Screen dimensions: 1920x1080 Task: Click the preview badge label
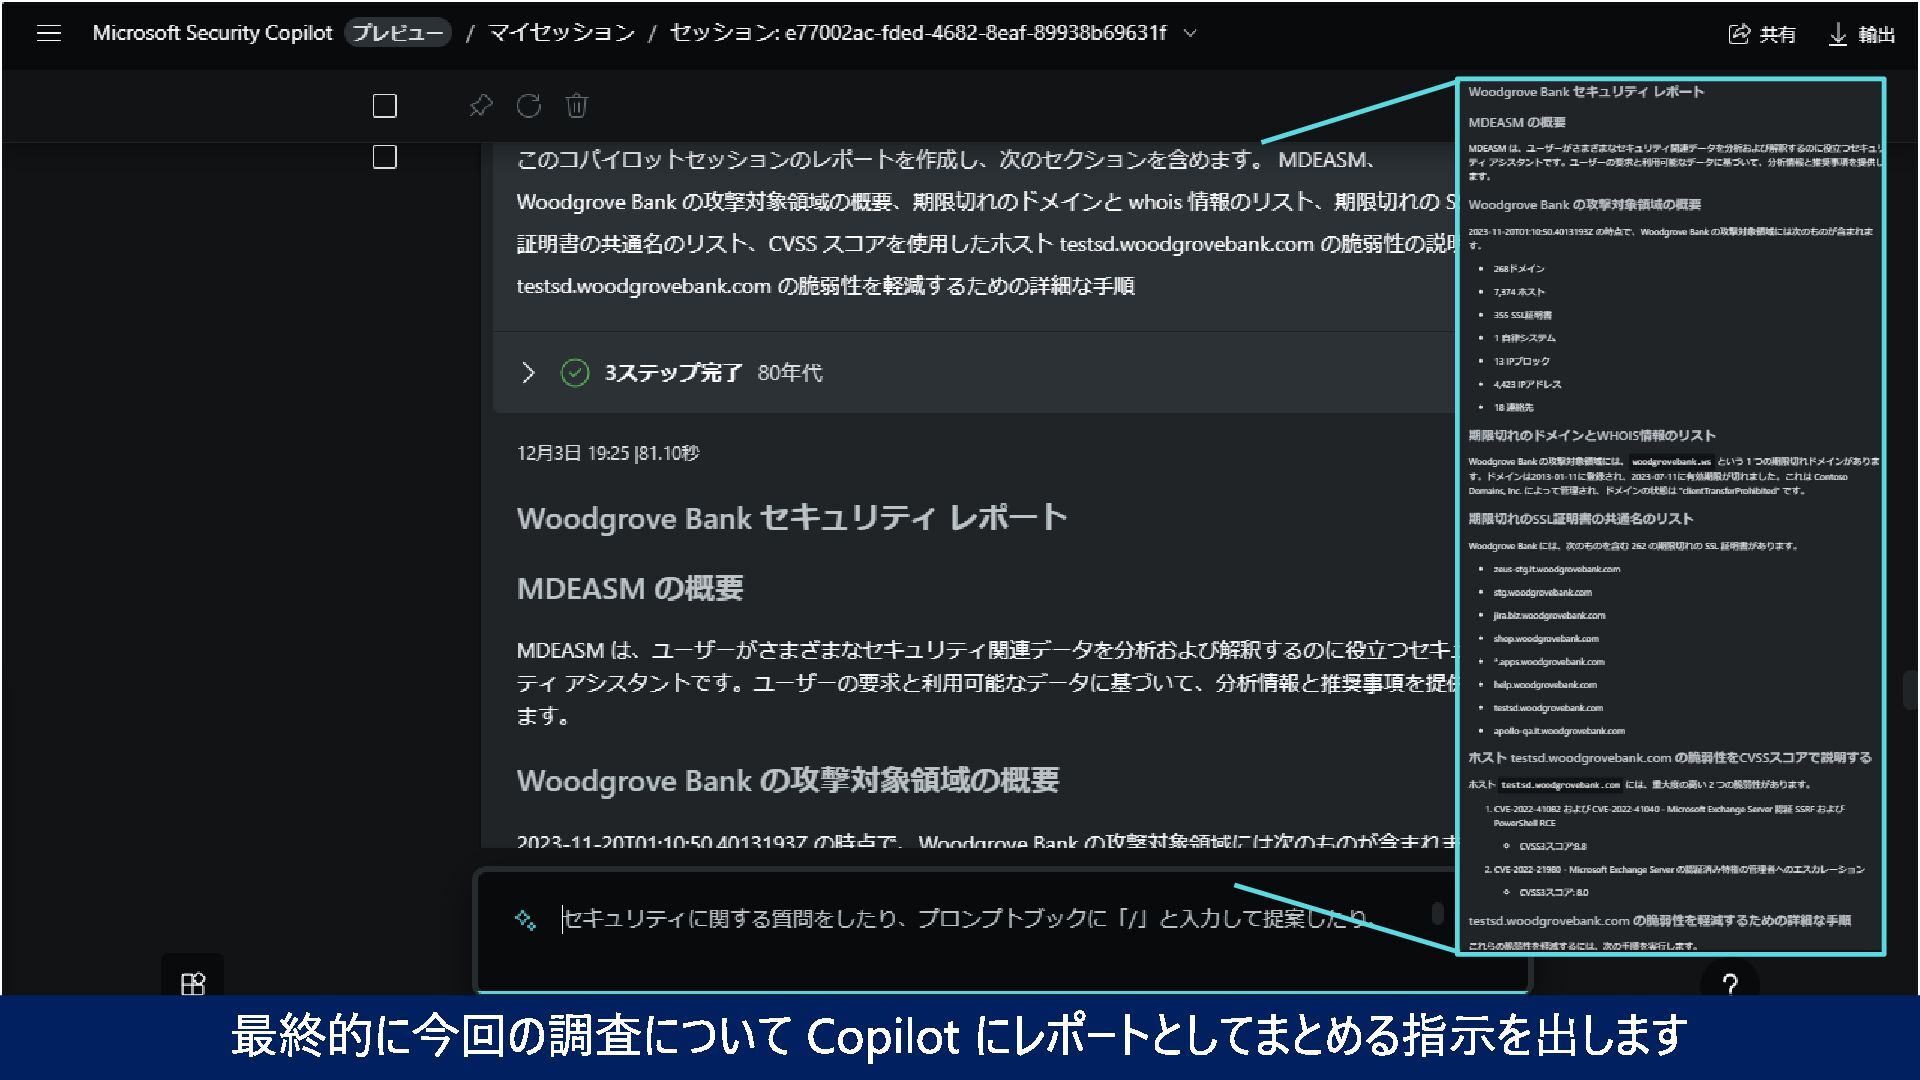pos(397,33)
